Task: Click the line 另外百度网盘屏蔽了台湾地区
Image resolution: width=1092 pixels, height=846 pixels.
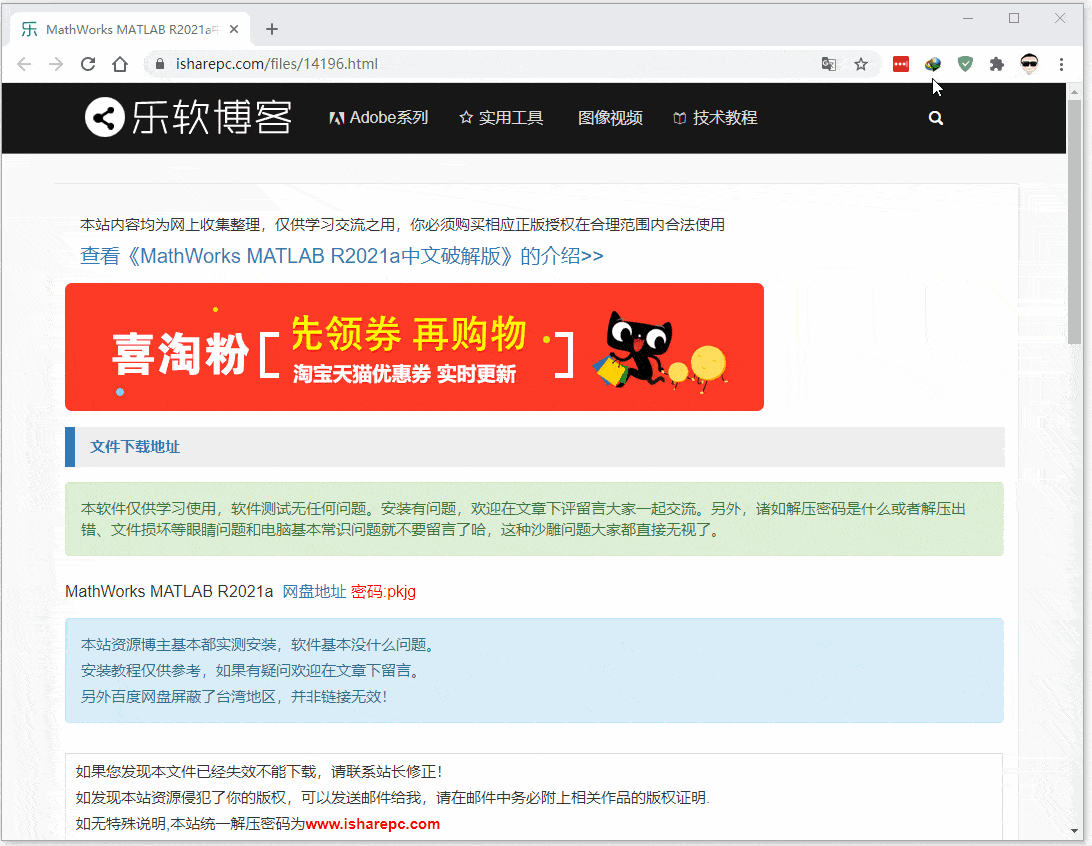Action: point(234,696)
